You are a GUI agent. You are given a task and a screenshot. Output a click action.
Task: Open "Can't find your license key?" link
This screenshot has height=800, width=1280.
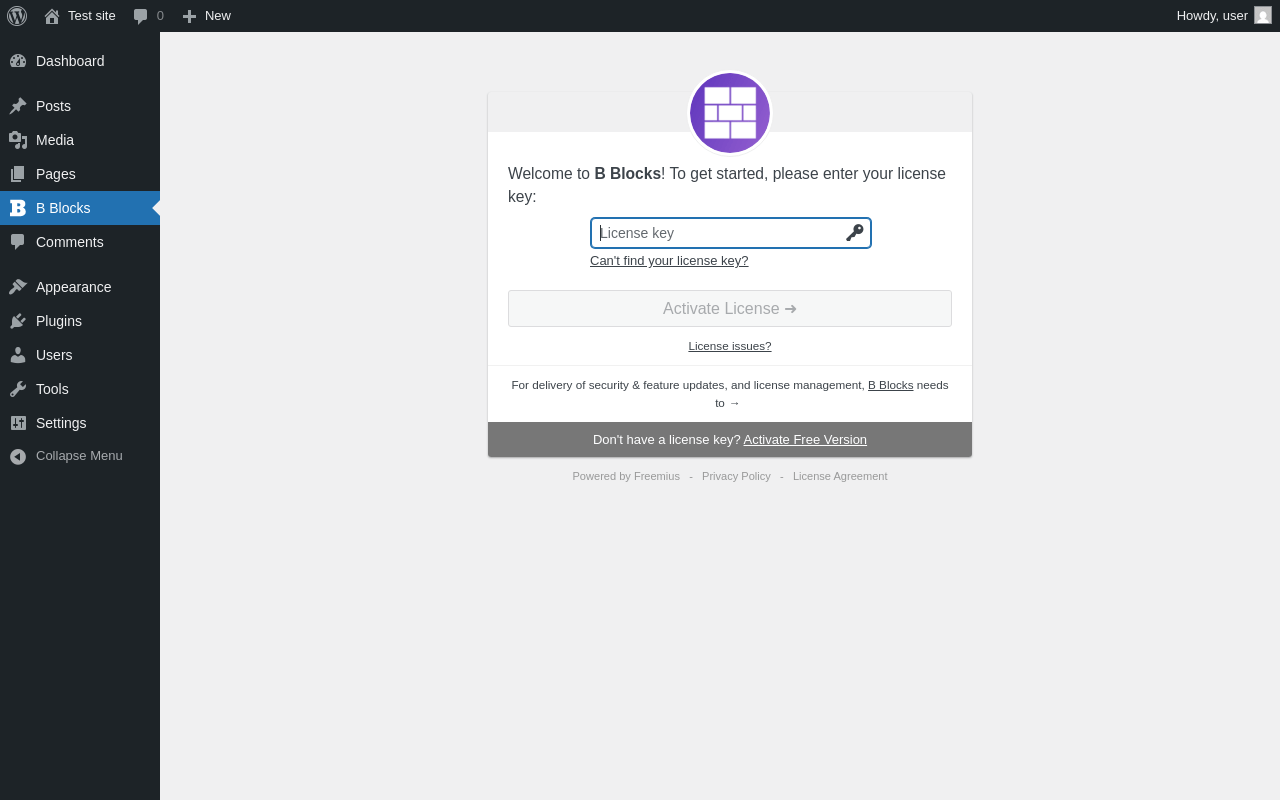669,261
